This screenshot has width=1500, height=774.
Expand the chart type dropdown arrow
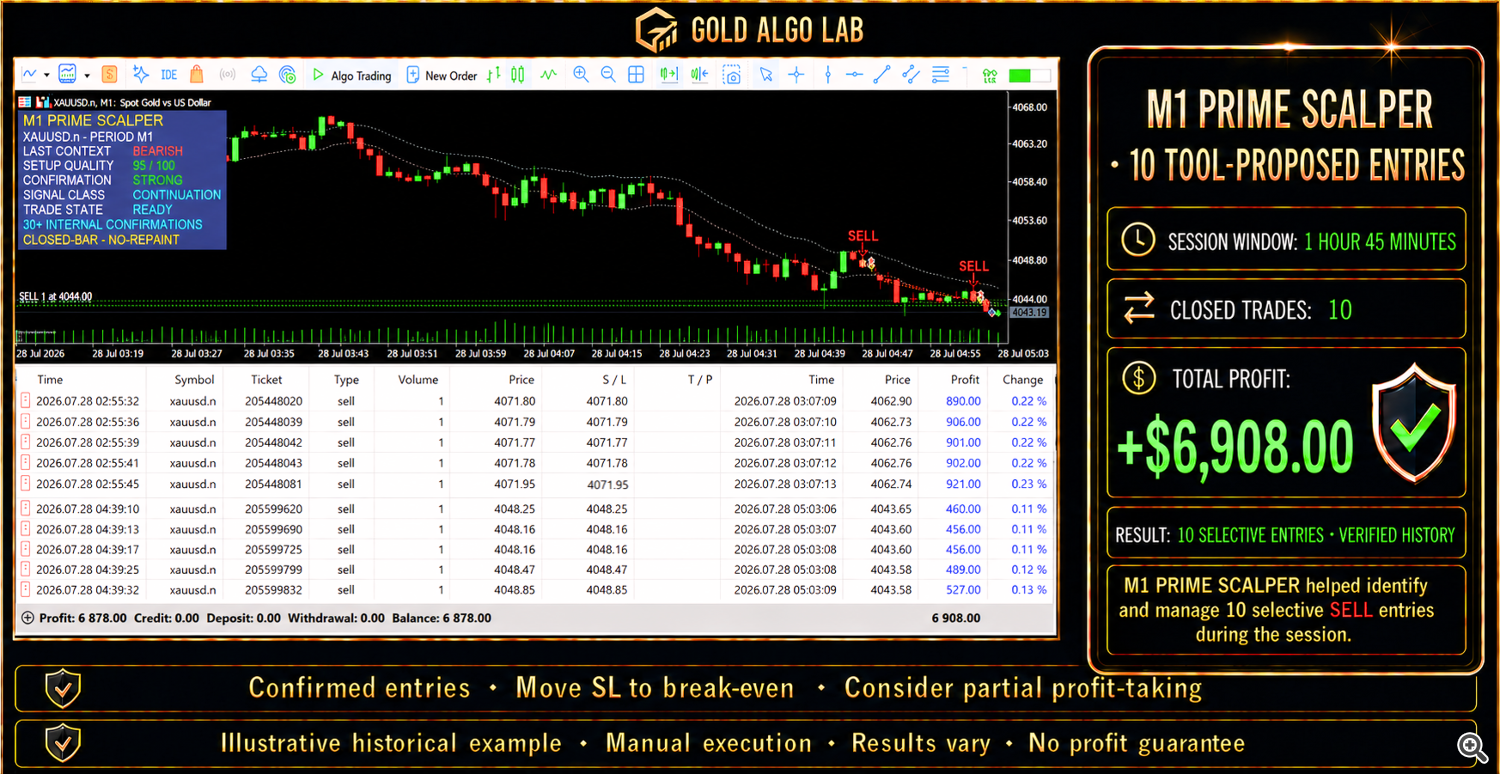point(46,75)
